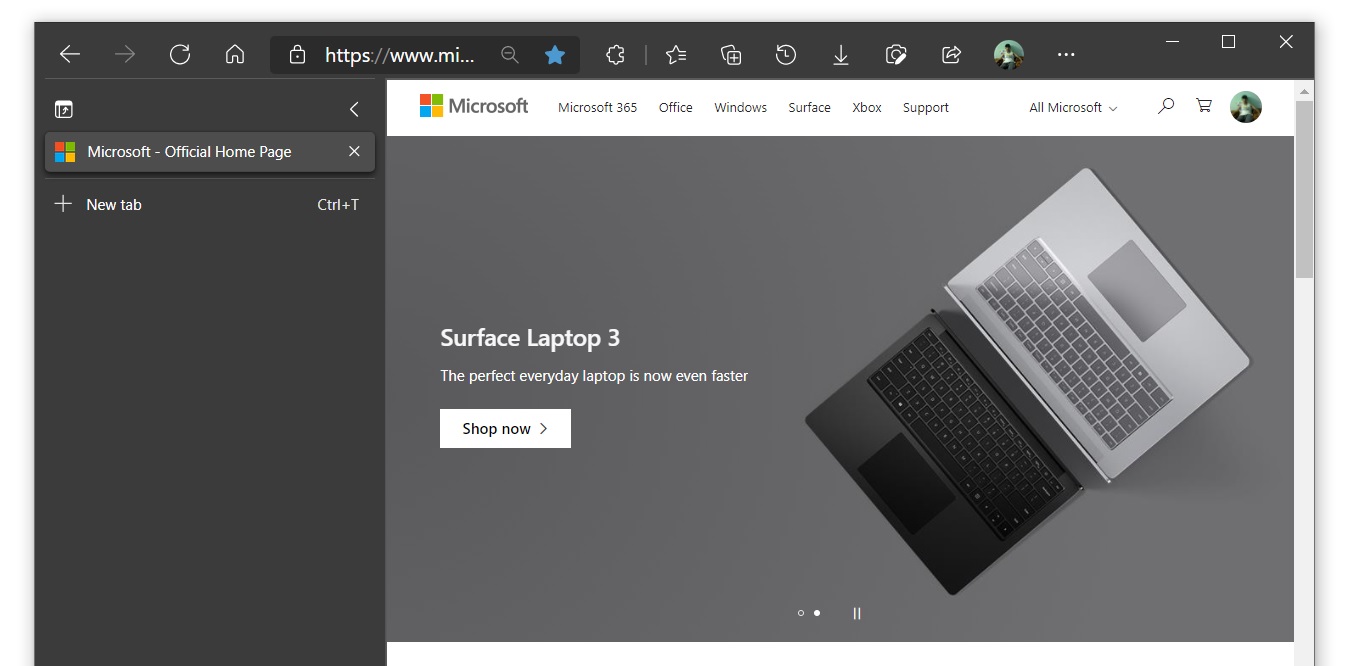The height and width of the screenshot is (666, 1356).
Task: Click the website search magnifier icon
Action: tap(1166, 105)
